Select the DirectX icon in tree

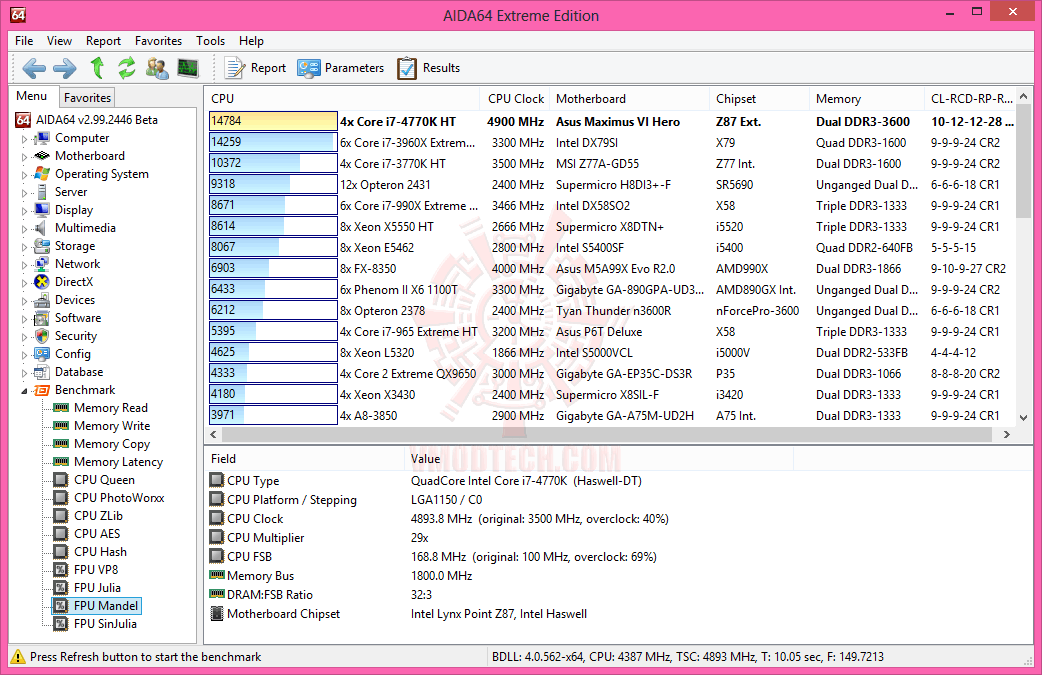42,282
